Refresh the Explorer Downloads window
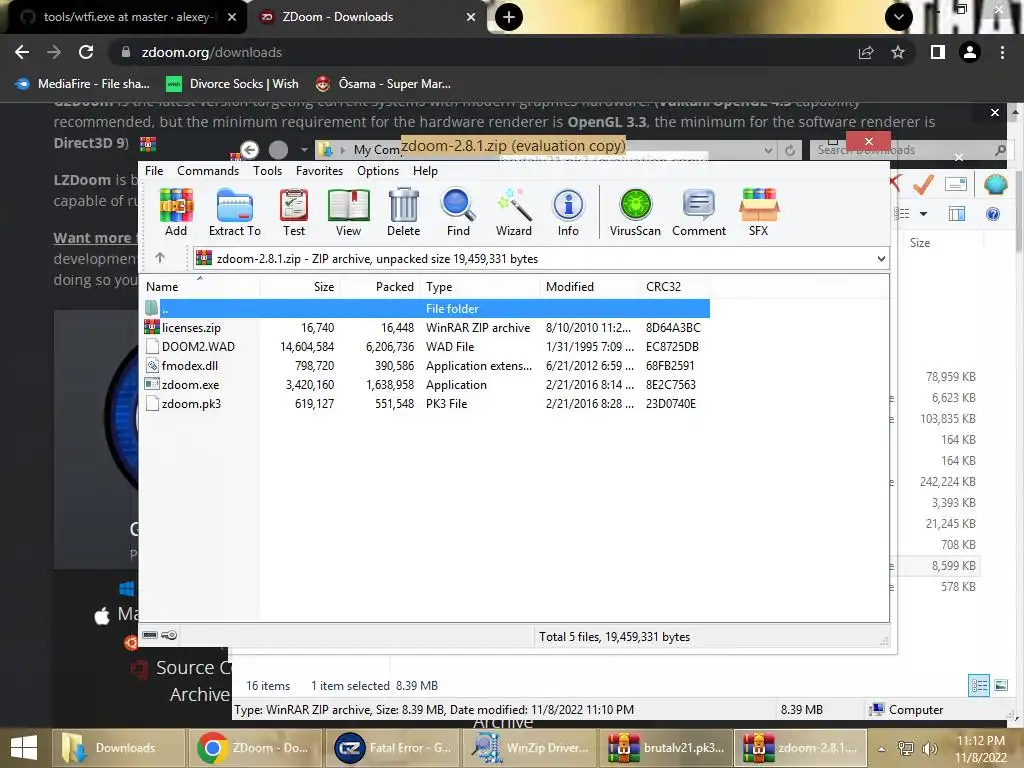Image resolution: width=1024 pixels, height=768 pixels. [x=790, y=150]
